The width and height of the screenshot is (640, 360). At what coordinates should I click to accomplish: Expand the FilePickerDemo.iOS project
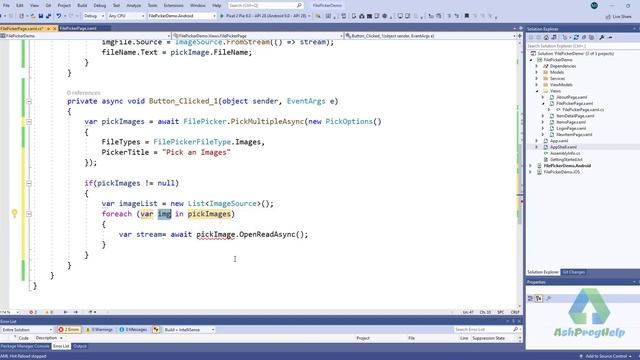[x=531, y=172]
